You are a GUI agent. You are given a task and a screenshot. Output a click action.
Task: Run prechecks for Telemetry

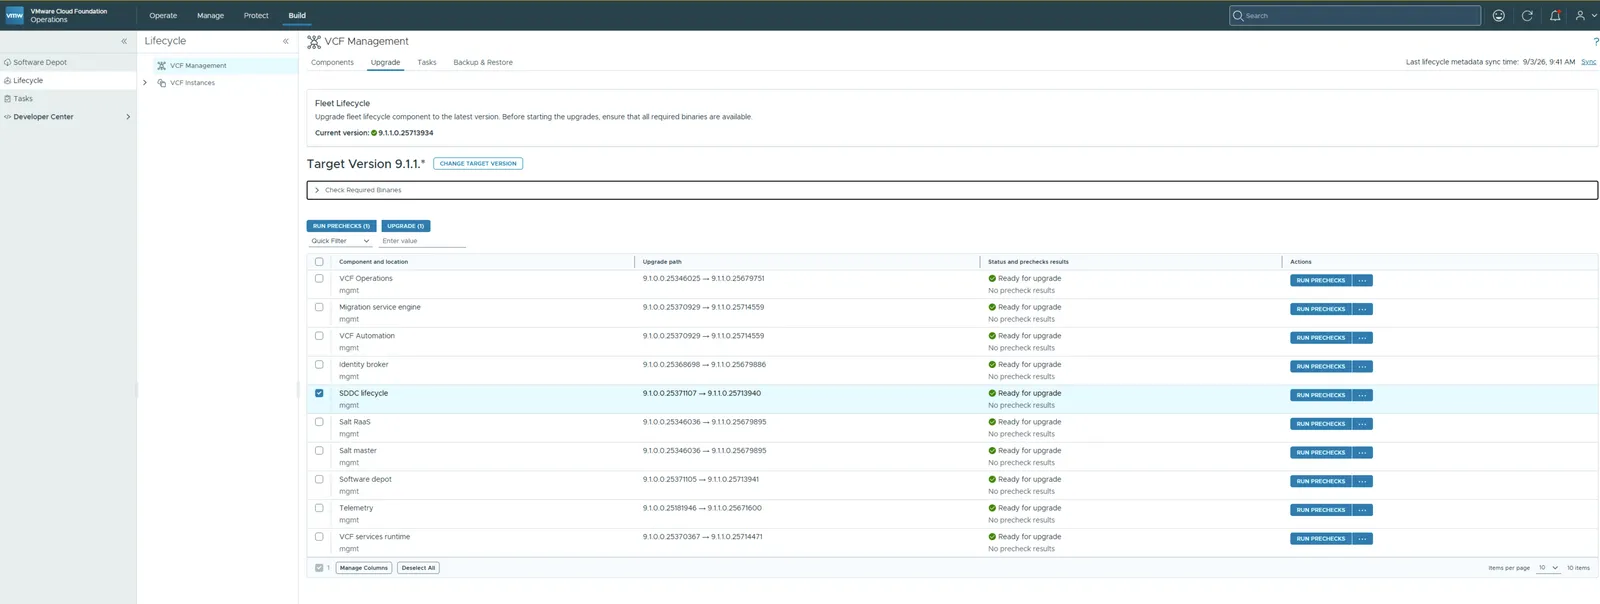click(1320, 510)
